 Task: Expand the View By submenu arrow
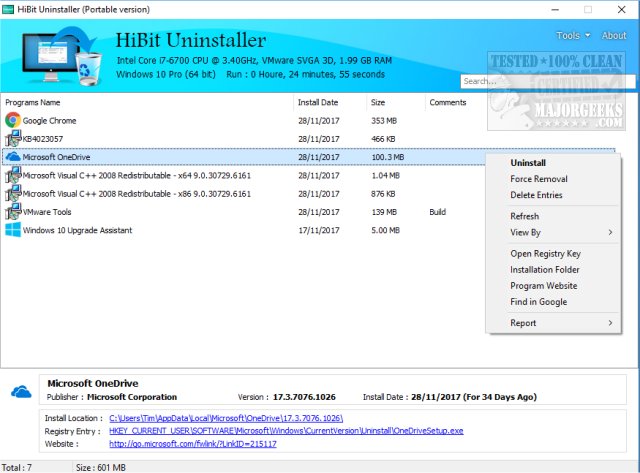pos(610,232)
